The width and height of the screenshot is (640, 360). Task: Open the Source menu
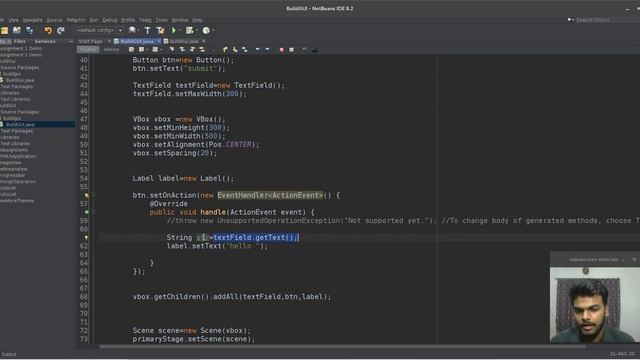coord(54,20)
